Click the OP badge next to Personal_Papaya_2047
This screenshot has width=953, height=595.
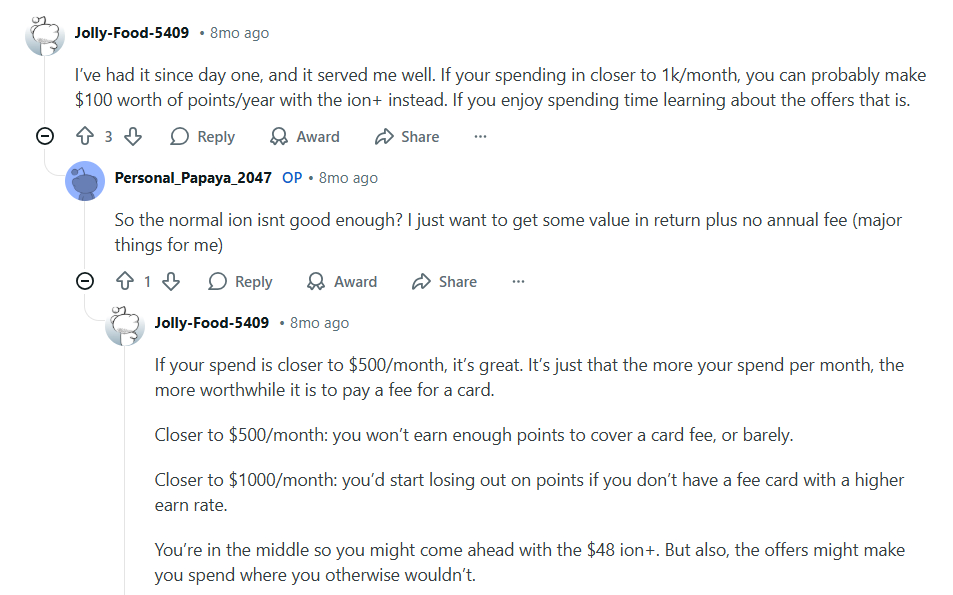click(x=290, y=177)
